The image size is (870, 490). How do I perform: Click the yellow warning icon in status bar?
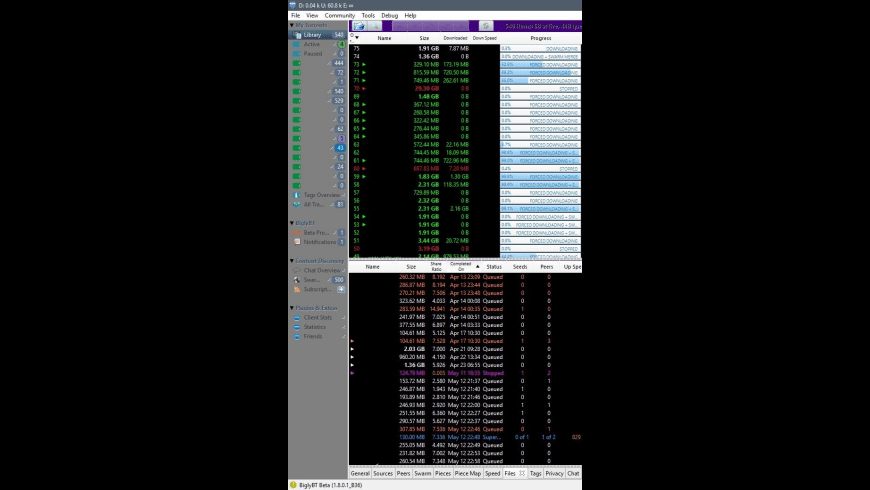293,484
